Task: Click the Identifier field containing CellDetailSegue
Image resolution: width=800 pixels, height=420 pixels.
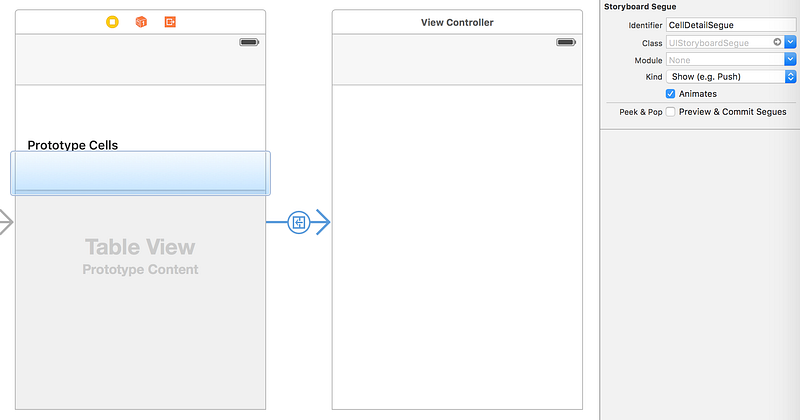Action: click(x=731, y=25)
